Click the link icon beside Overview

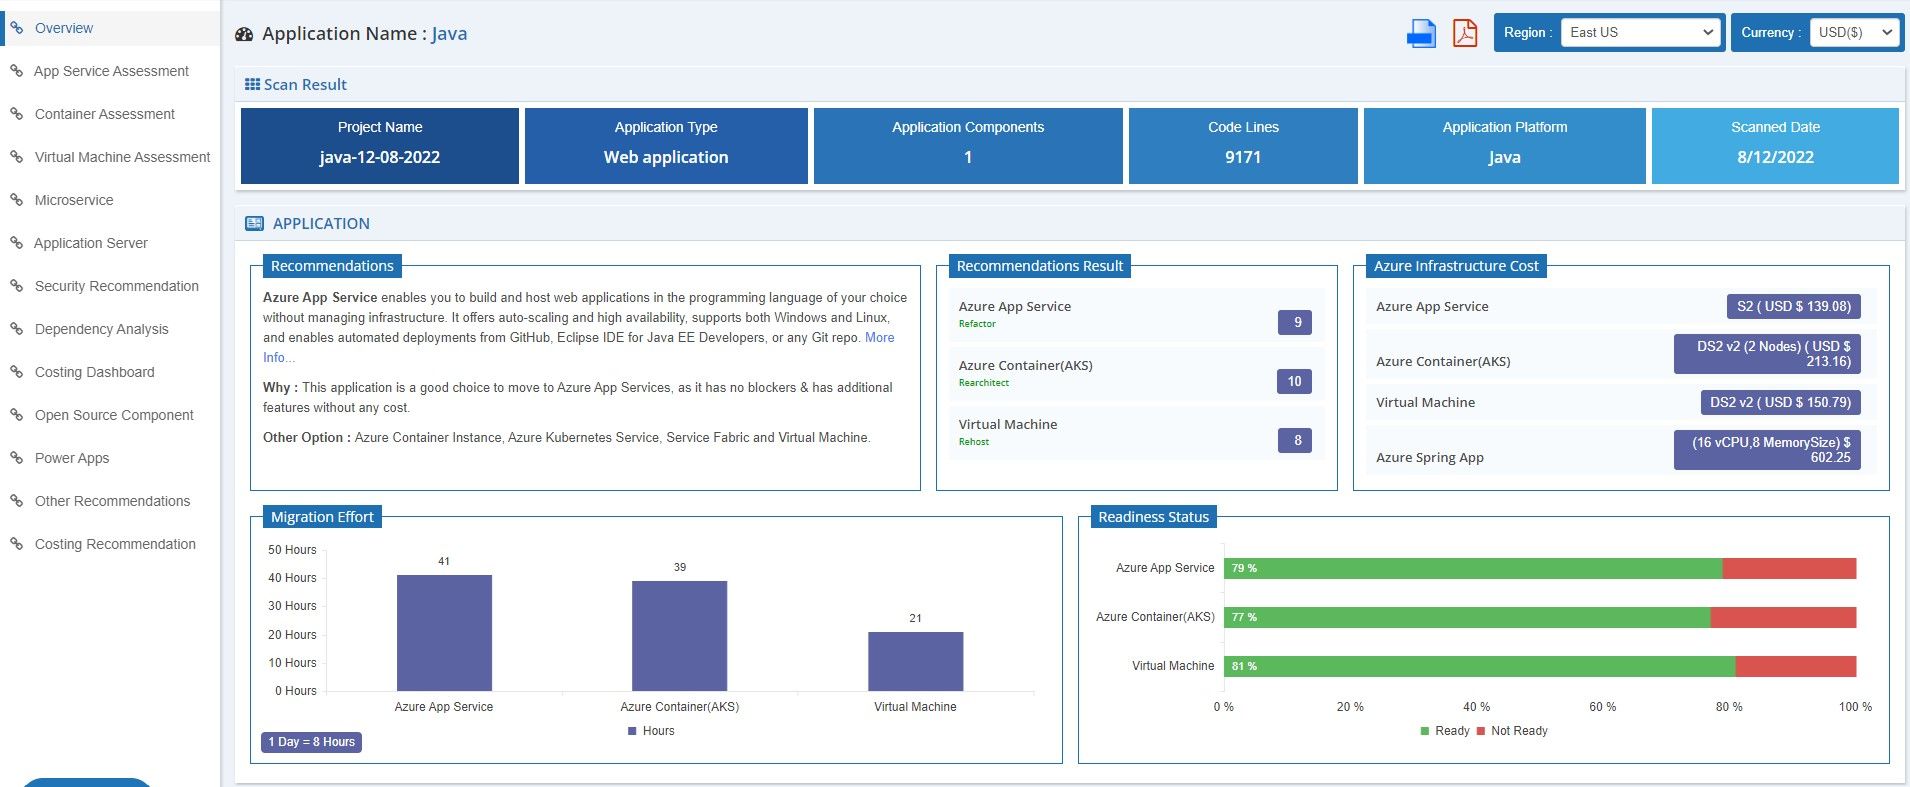[x=17, y=28]
